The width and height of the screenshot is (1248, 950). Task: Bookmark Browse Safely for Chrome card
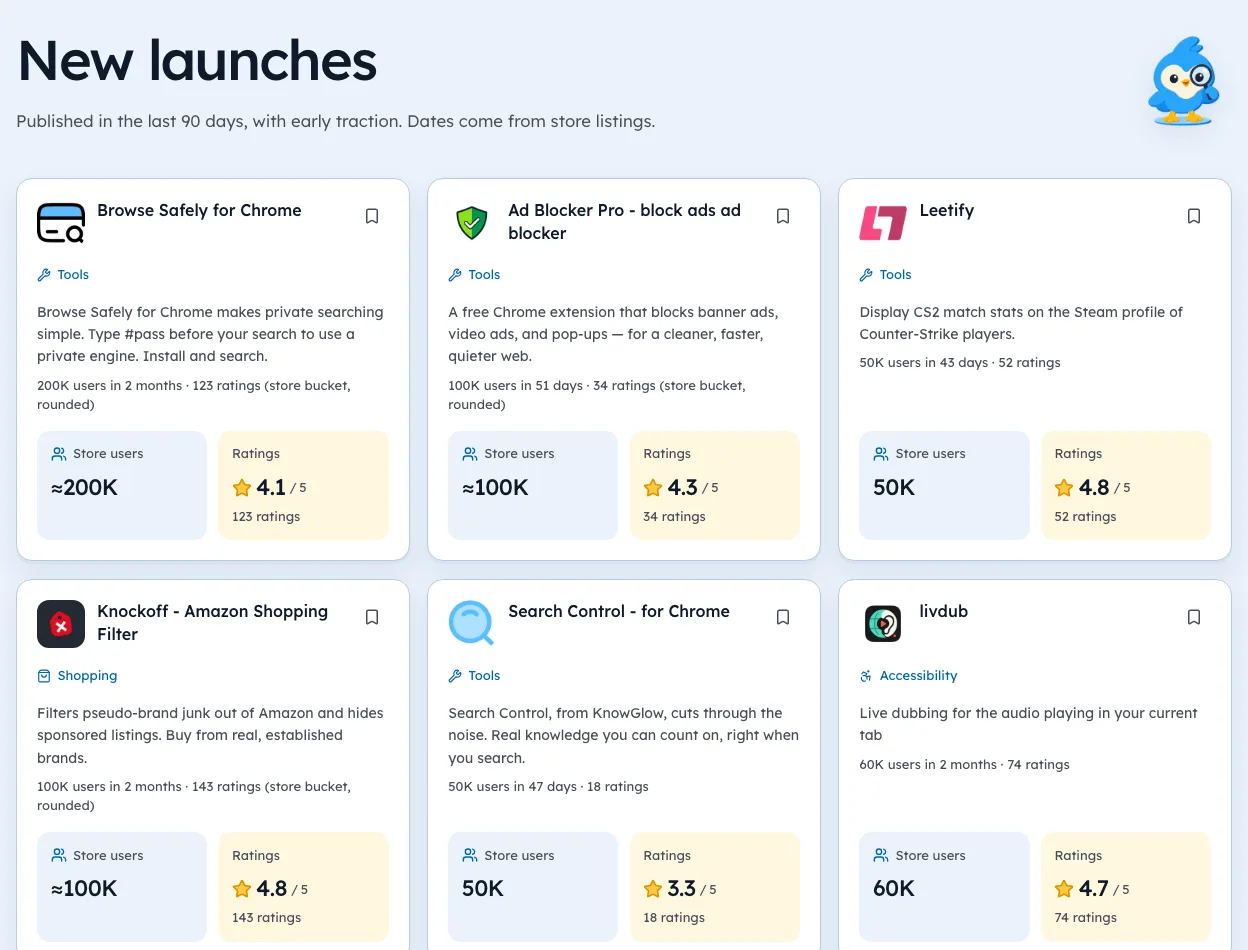pyautogui.click(x=372, y=216)
